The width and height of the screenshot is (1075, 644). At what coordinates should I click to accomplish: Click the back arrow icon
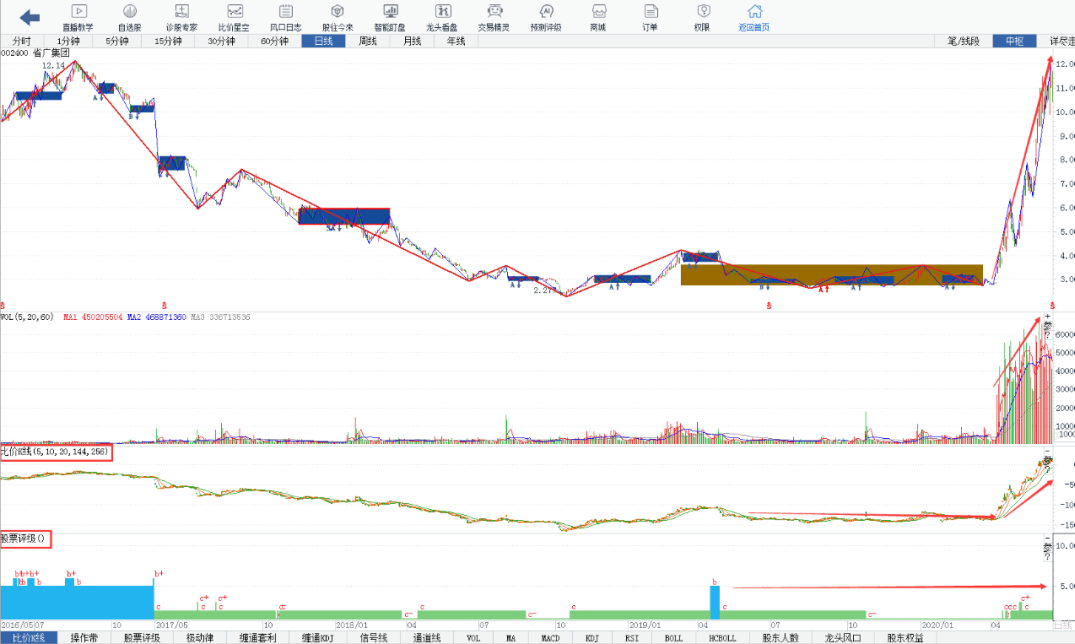[x=30, y=16]
